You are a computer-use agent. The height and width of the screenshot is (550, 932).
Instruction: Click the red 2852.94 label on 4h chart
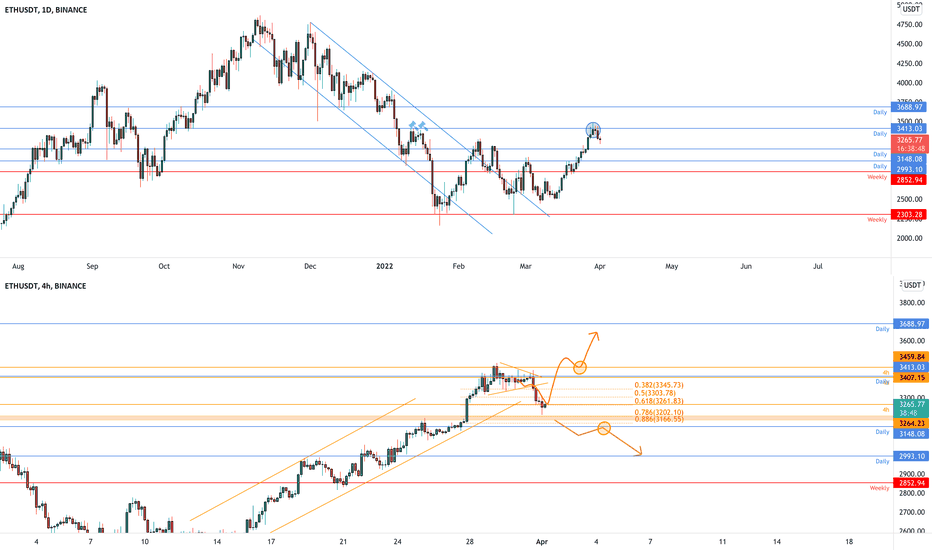tap(911, 483)
